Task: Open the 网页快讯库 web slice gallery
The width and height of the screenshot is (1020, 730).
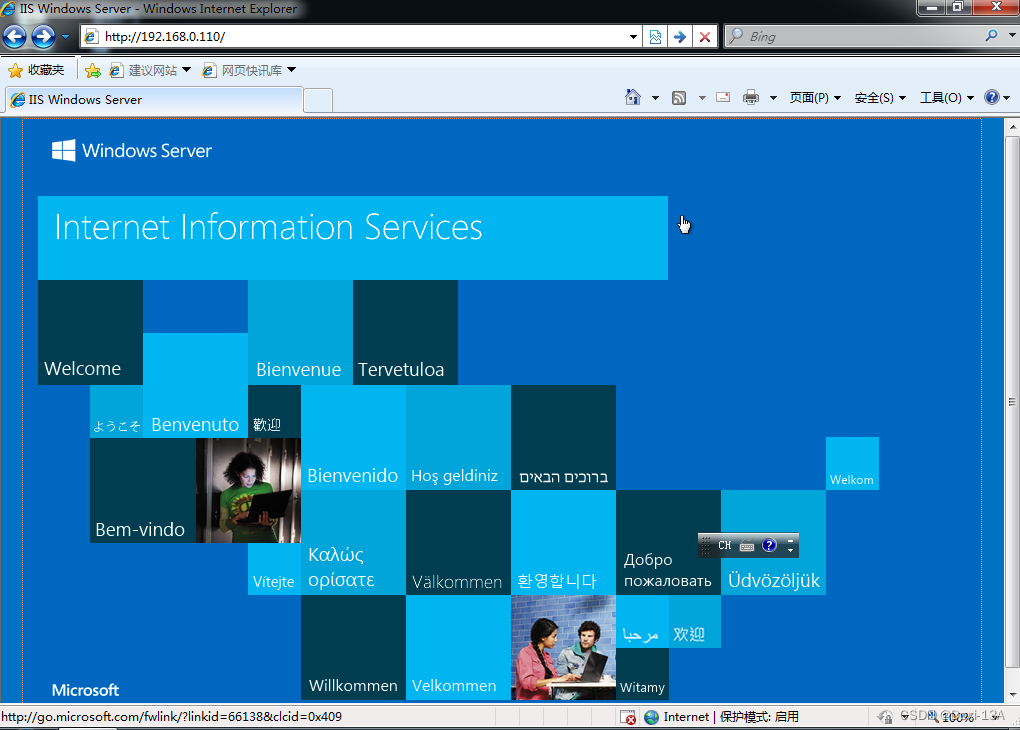Action: (242, 70)
